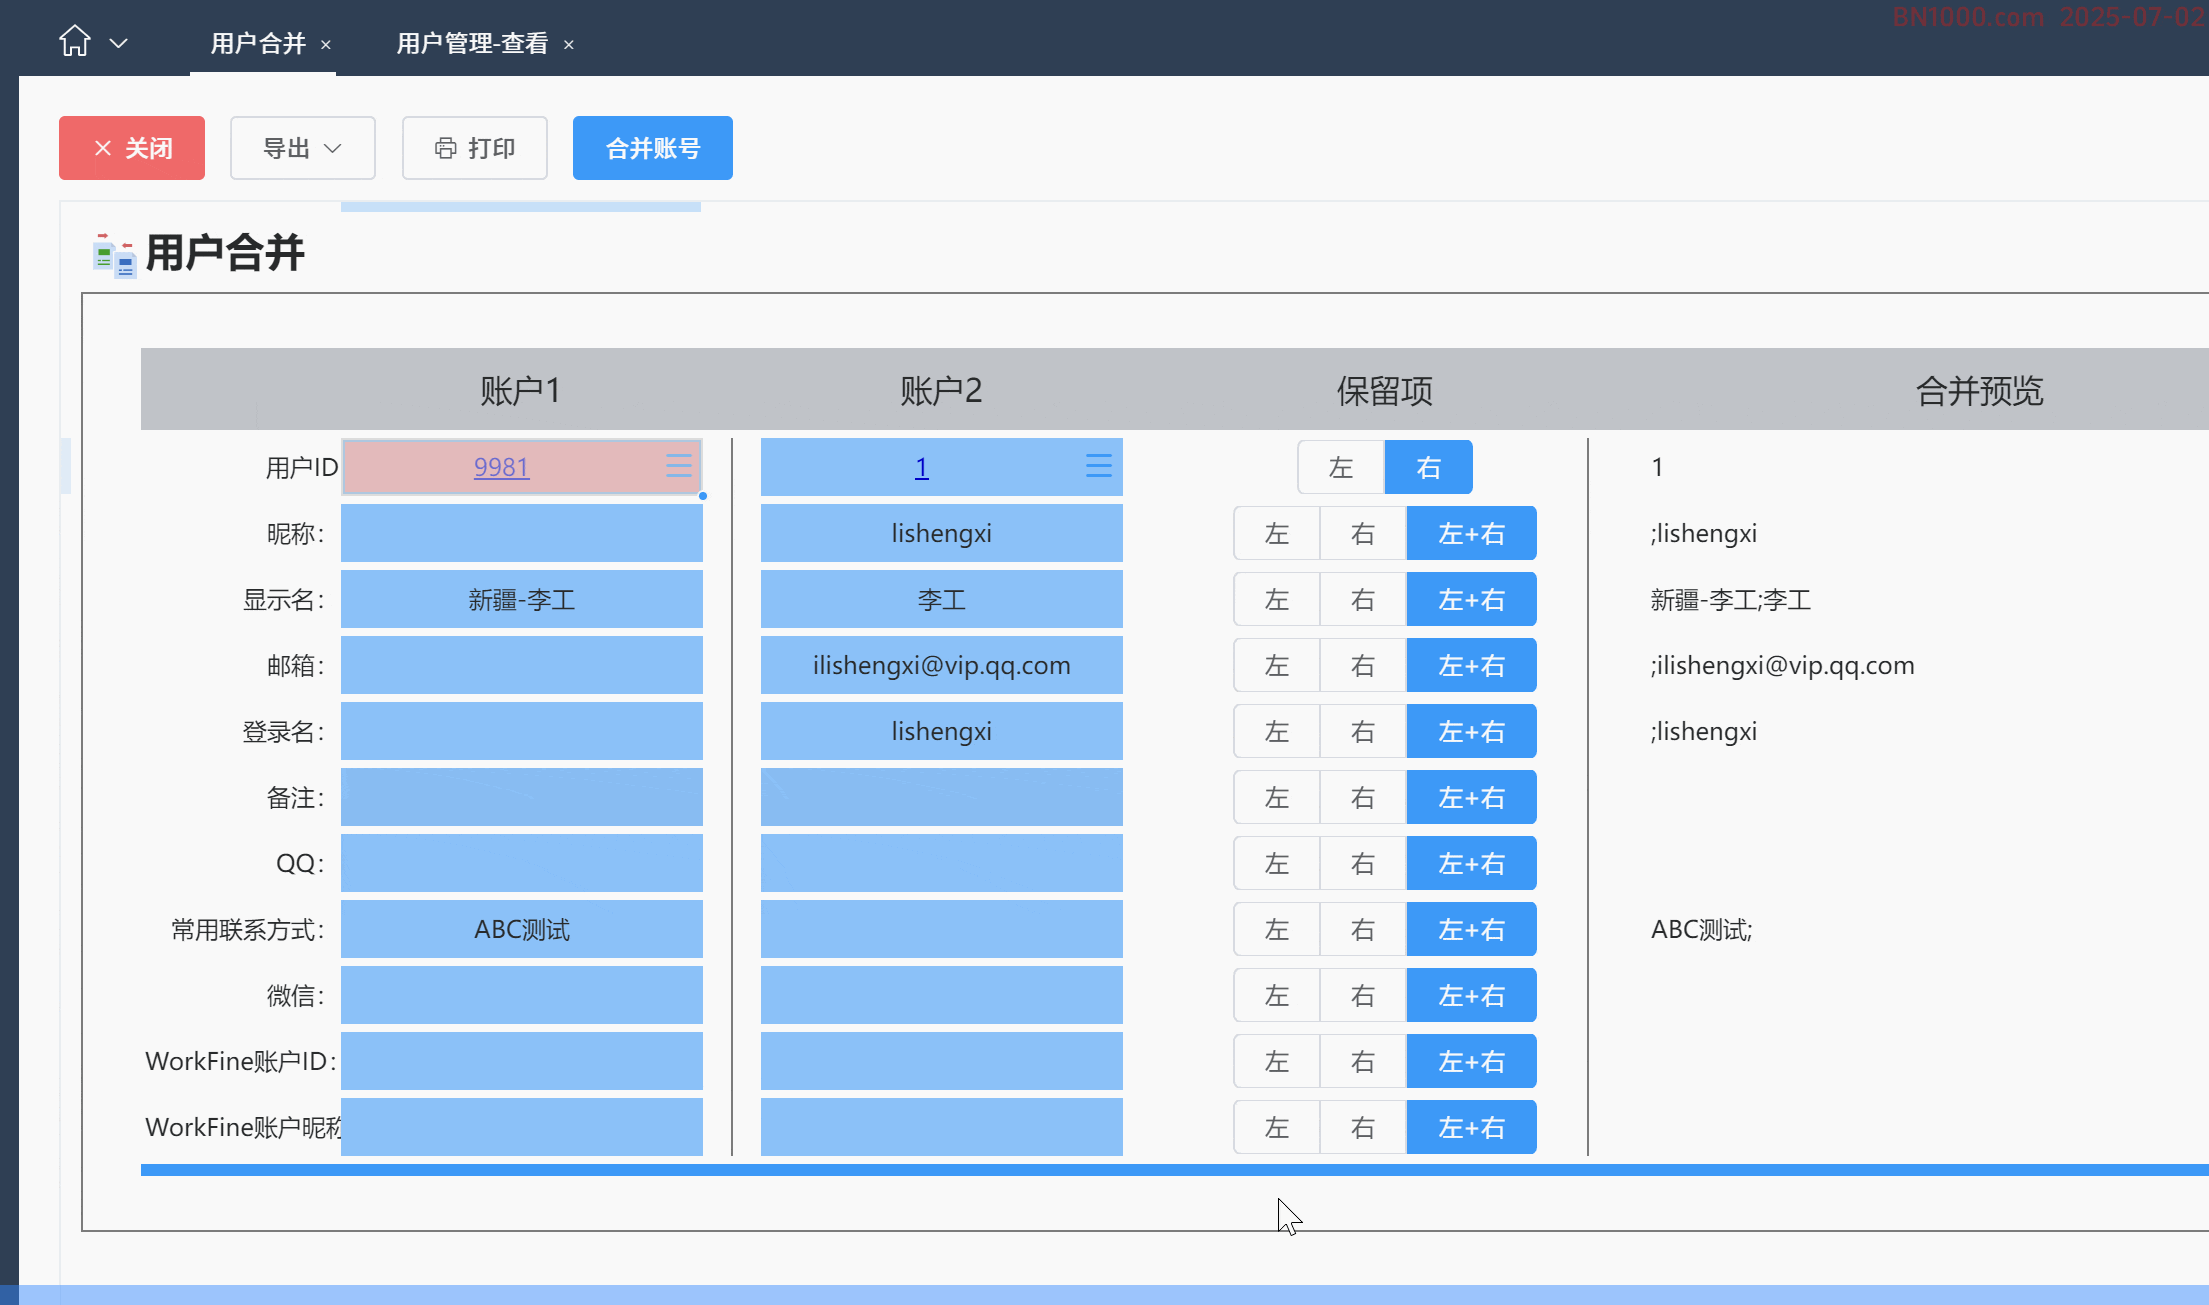
Task: Click 账户1 显示名 field 新疆-李工
Action: coord(522,599)
